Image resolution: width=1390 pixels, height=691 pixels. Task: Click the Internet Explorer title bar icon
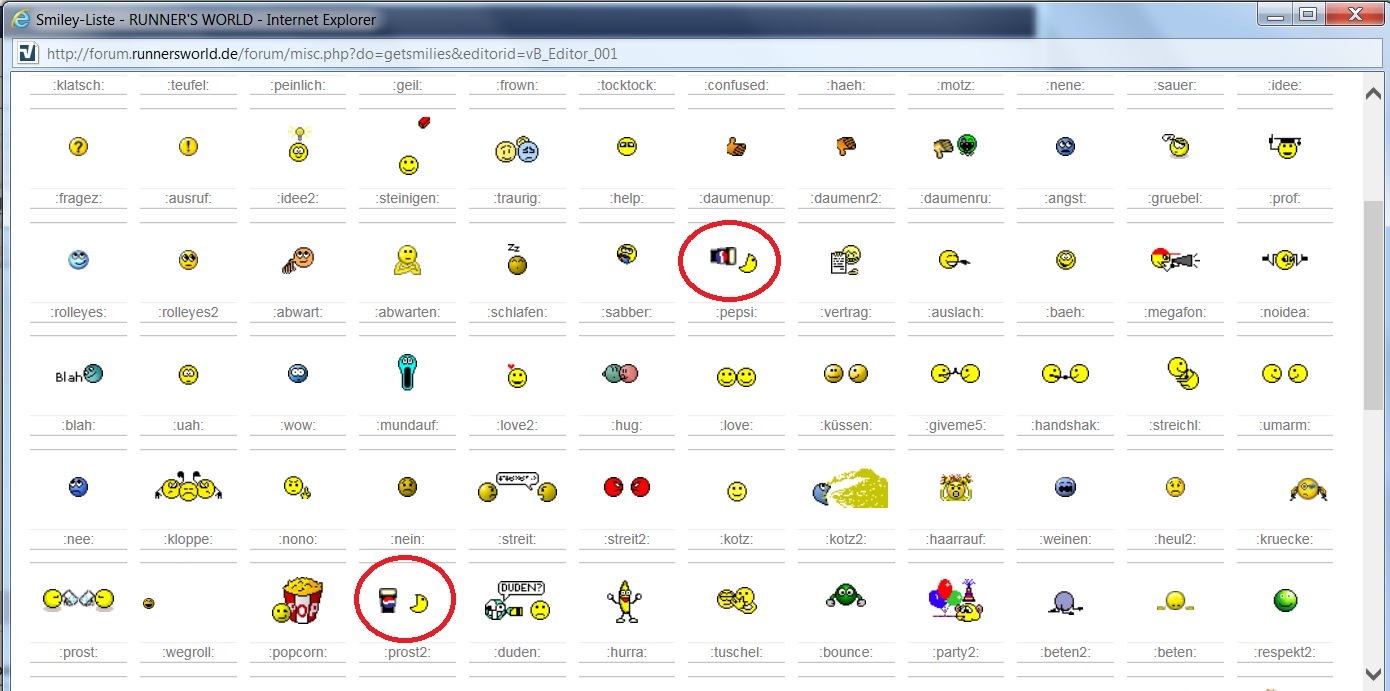(x=20, y=17)
